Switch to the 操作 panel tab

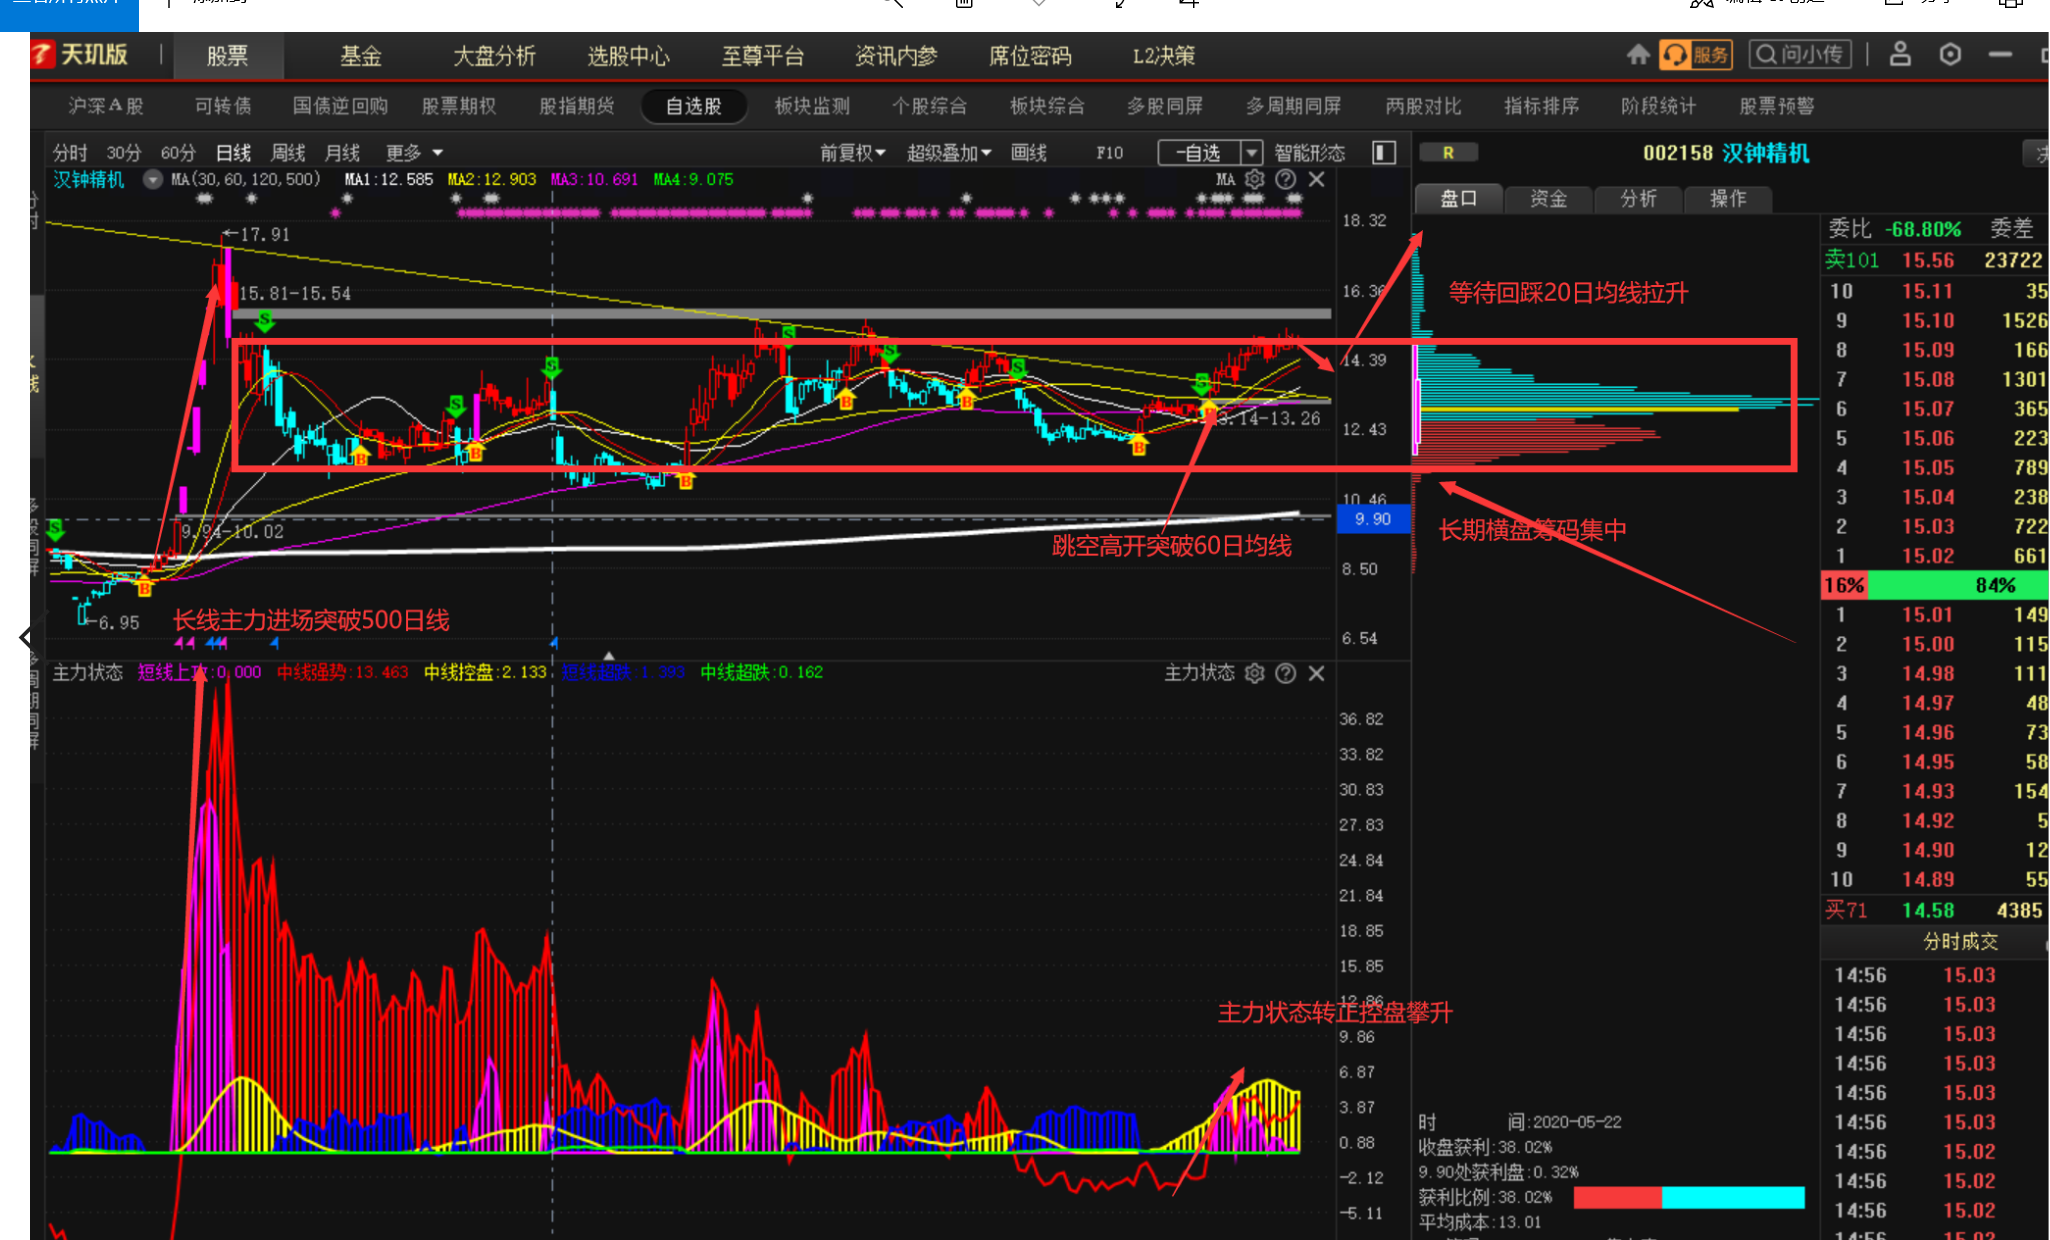(1728, 198)
